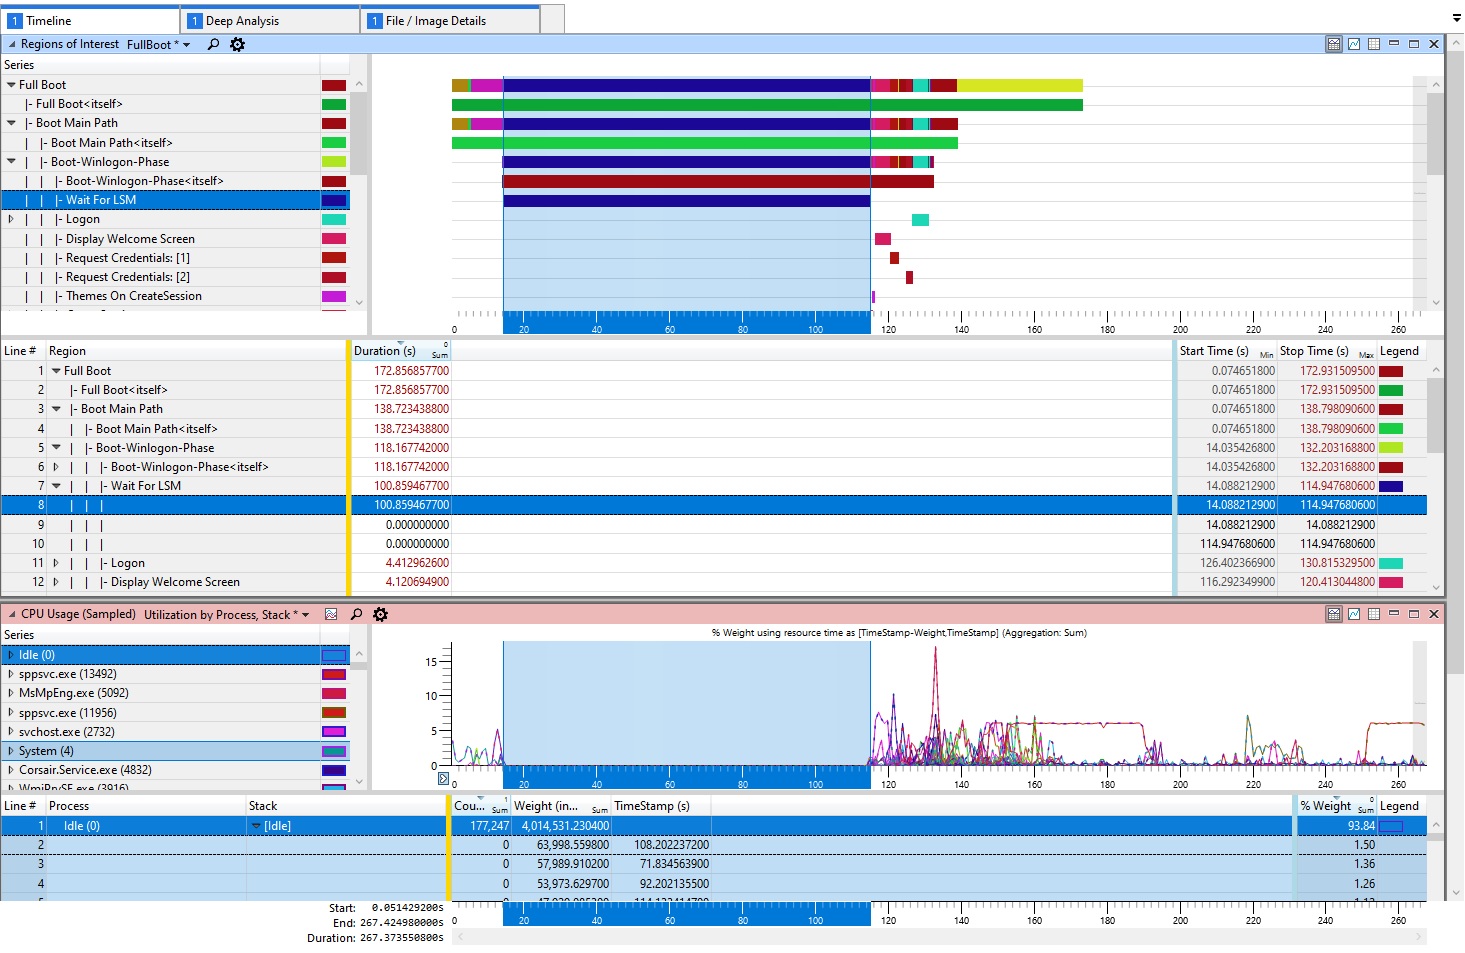
Task: Click bottom horizontal timeline scrollbar
Action: click(939, 937)
